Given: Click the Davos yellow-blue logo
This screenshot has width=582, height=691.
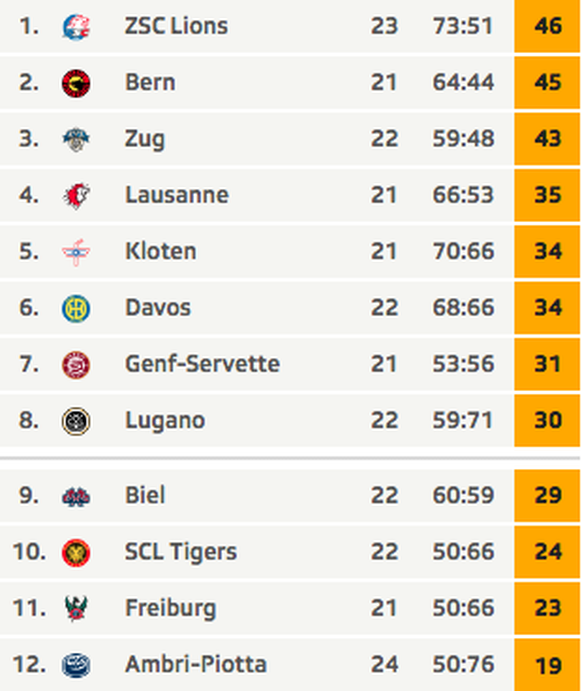Looking at the screenshot, I should (x=76, y=308).
